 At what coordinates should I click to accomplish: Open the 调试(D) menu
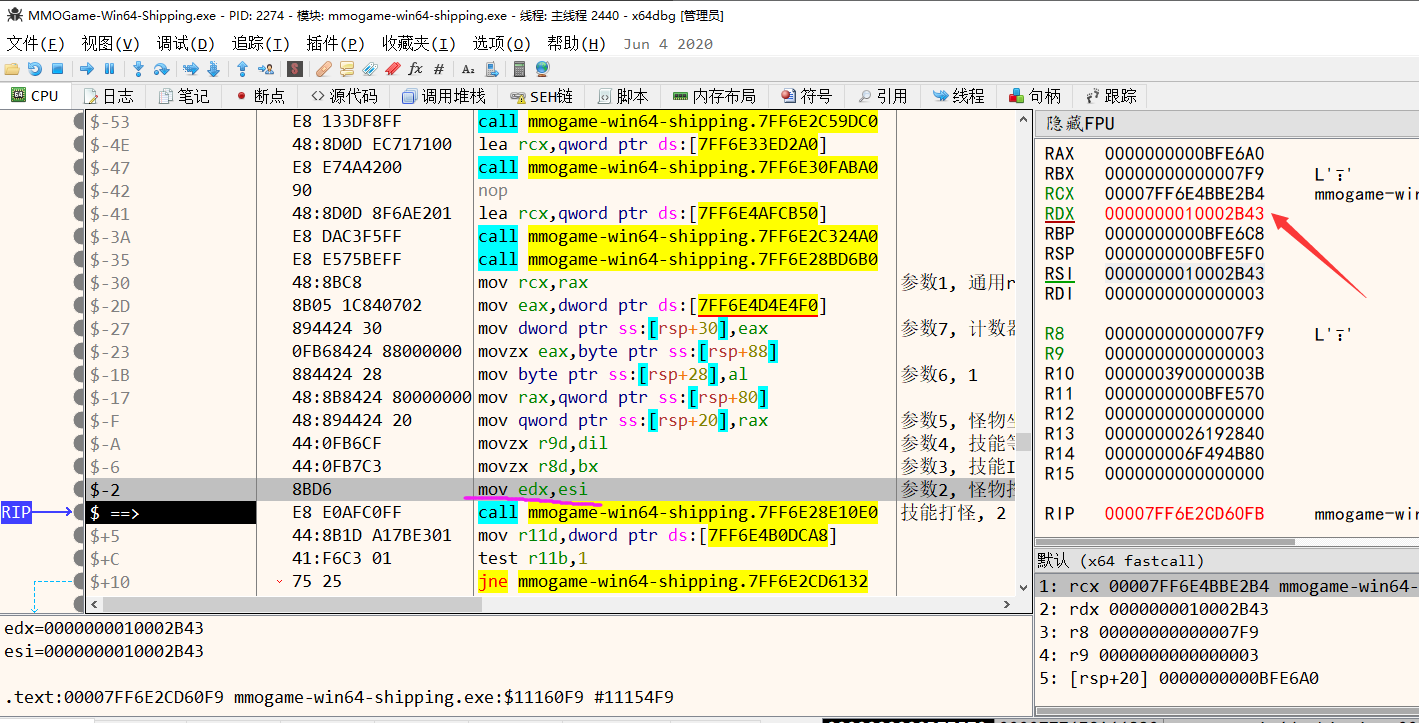click(x=186, y=43)
